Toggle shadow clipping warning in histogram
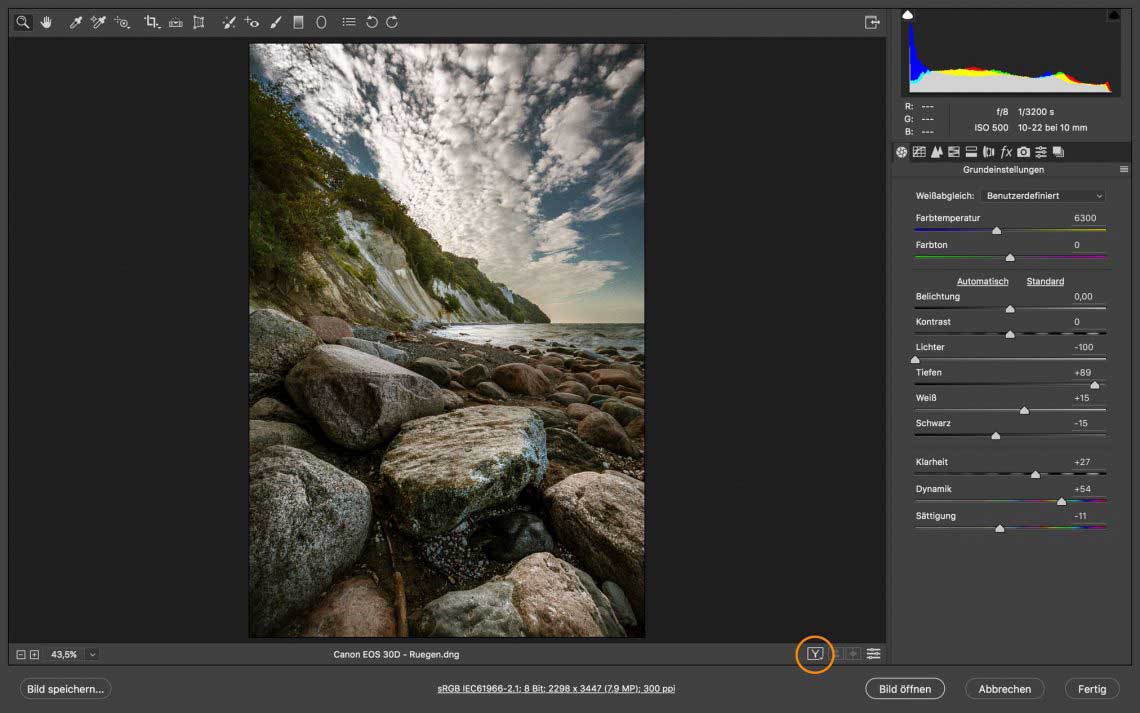 point(908,15)
